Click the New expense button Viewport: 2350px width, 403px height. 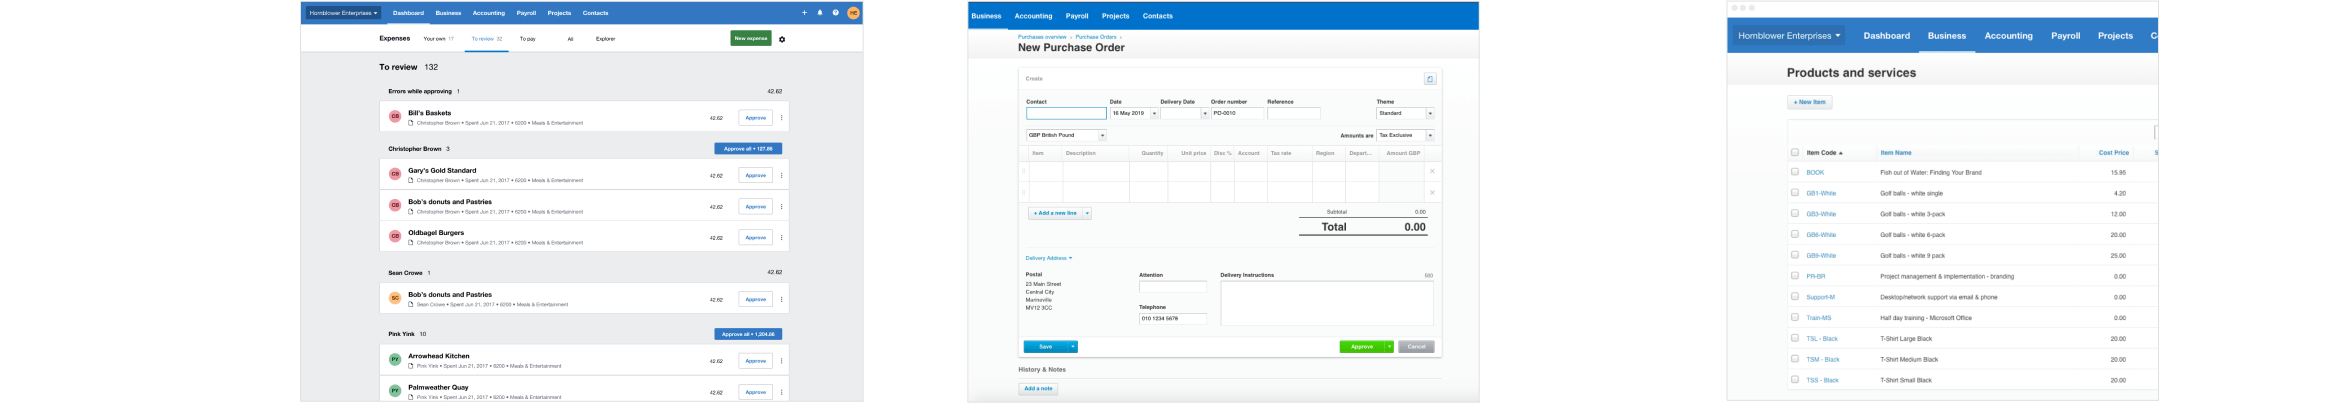(751, 38)
